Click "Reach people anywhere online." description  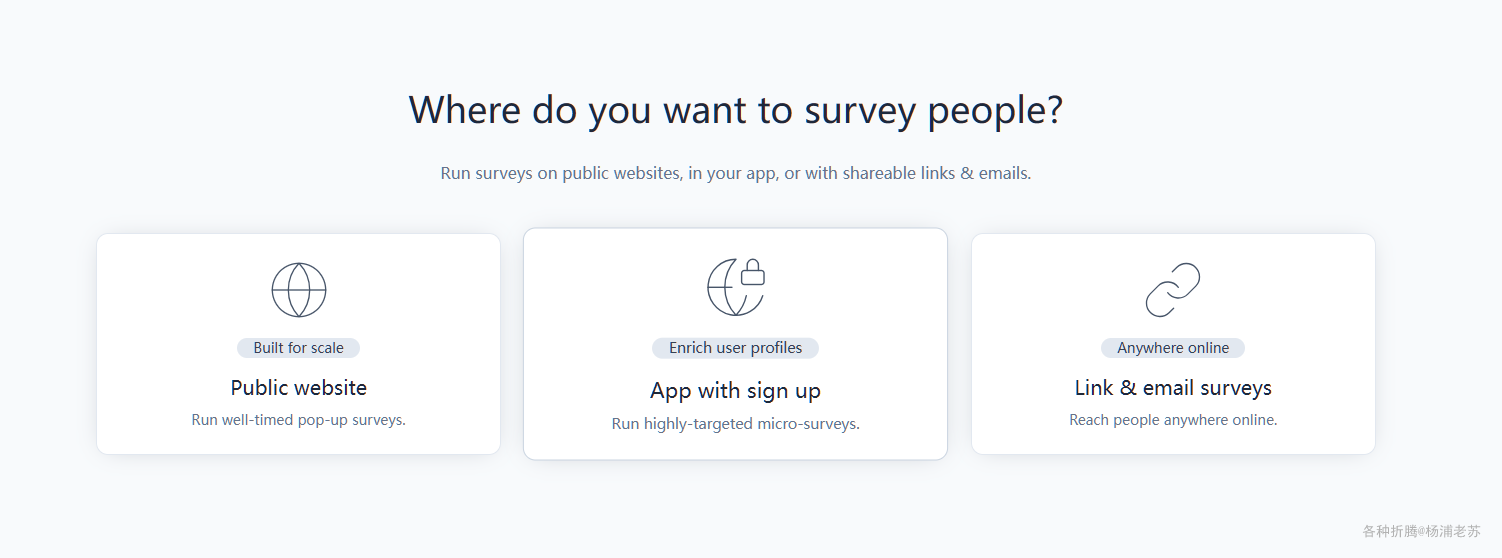tap(1173, 420)
